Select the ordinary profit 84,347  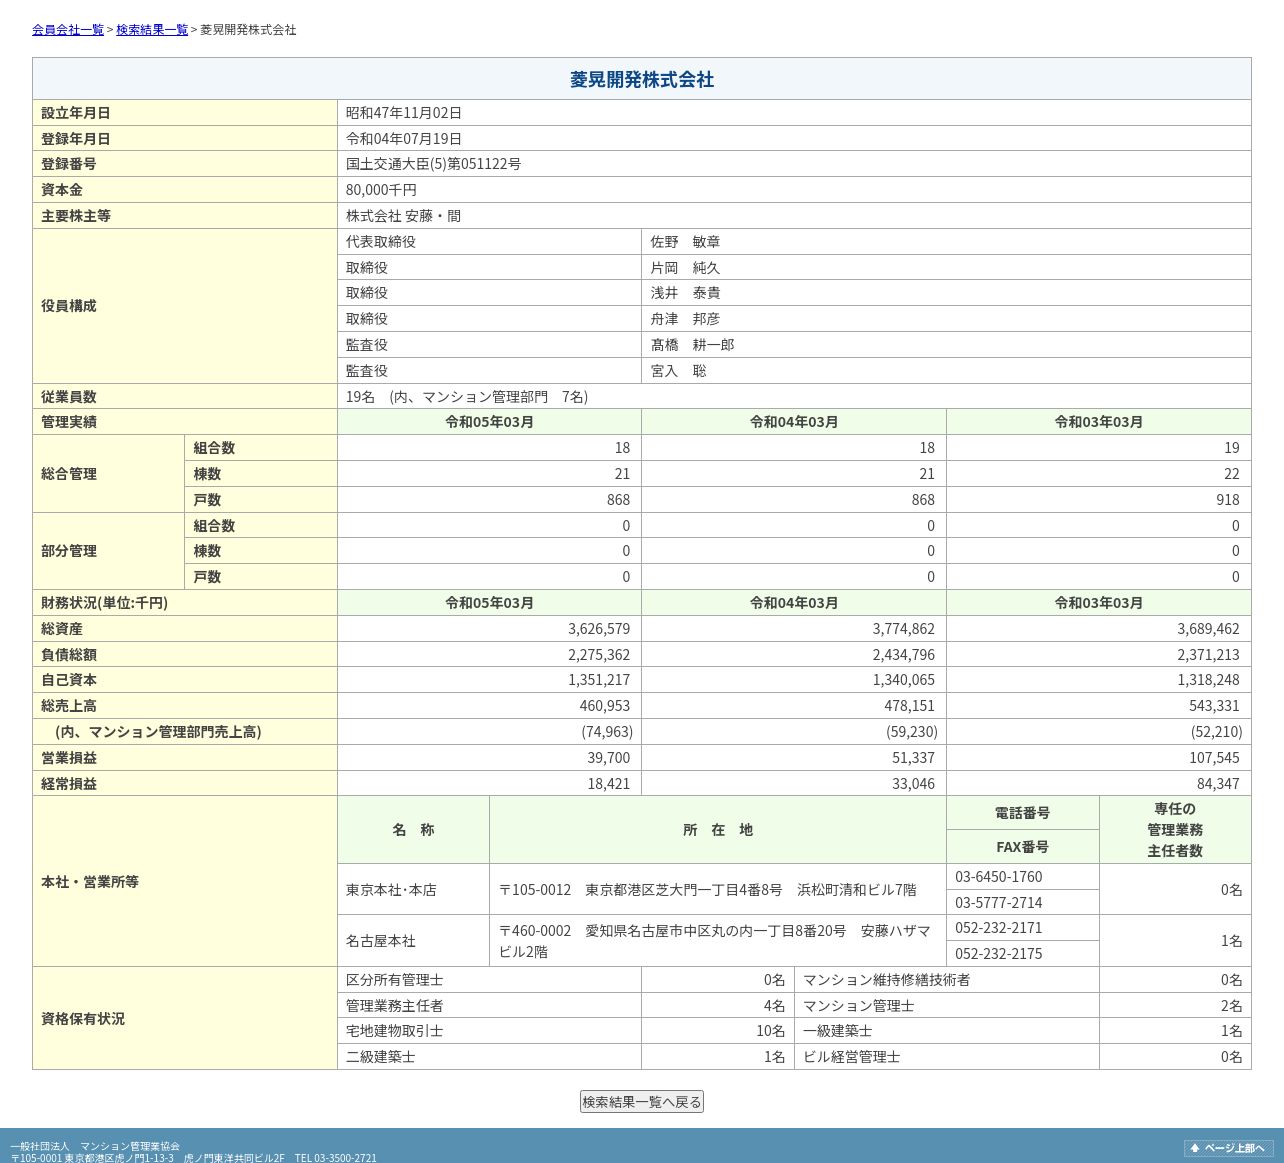coord(1218,784)
